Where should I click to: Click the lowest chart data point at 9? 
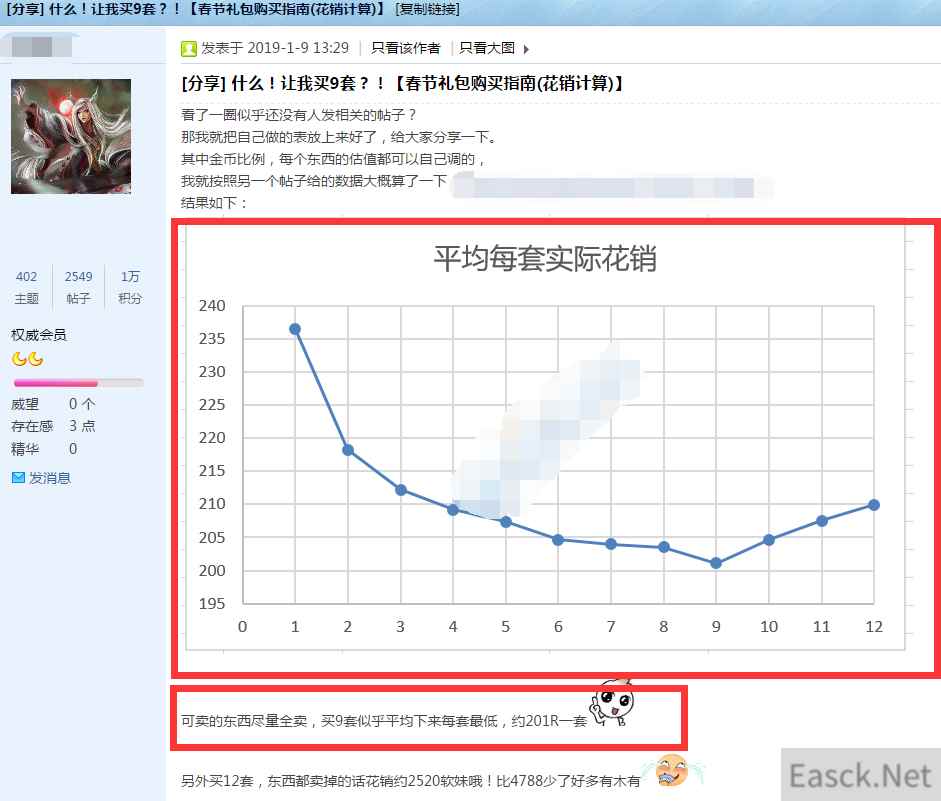point(715,563)
